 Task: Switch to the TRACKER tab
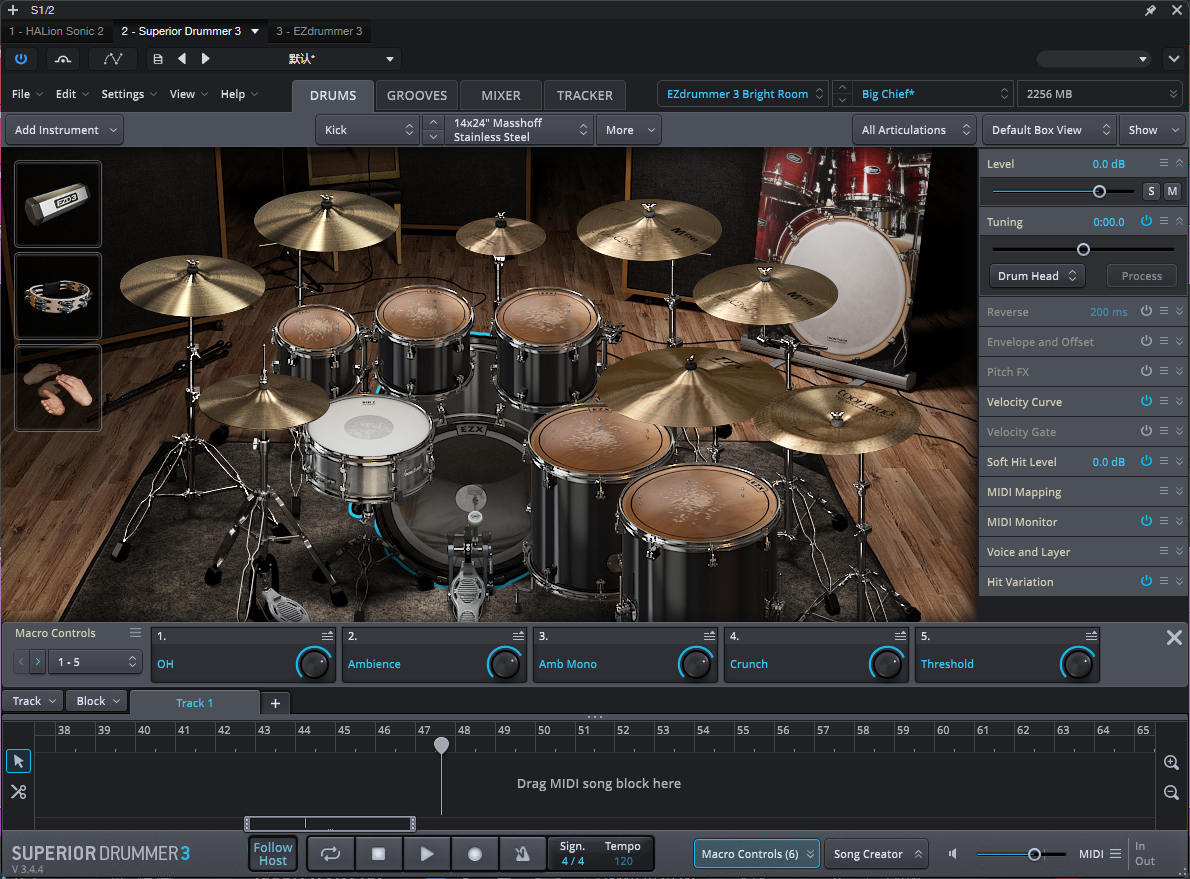(x=584, y=95)
